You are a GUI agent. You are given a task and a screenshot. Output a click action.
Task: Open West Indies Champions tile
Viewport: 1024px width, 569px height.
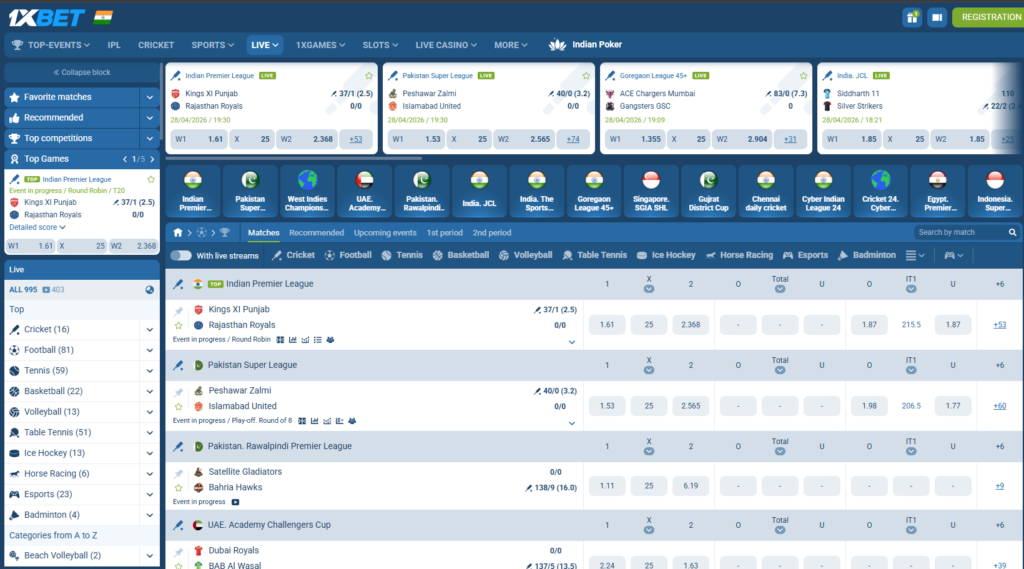(x=307, y=191)
